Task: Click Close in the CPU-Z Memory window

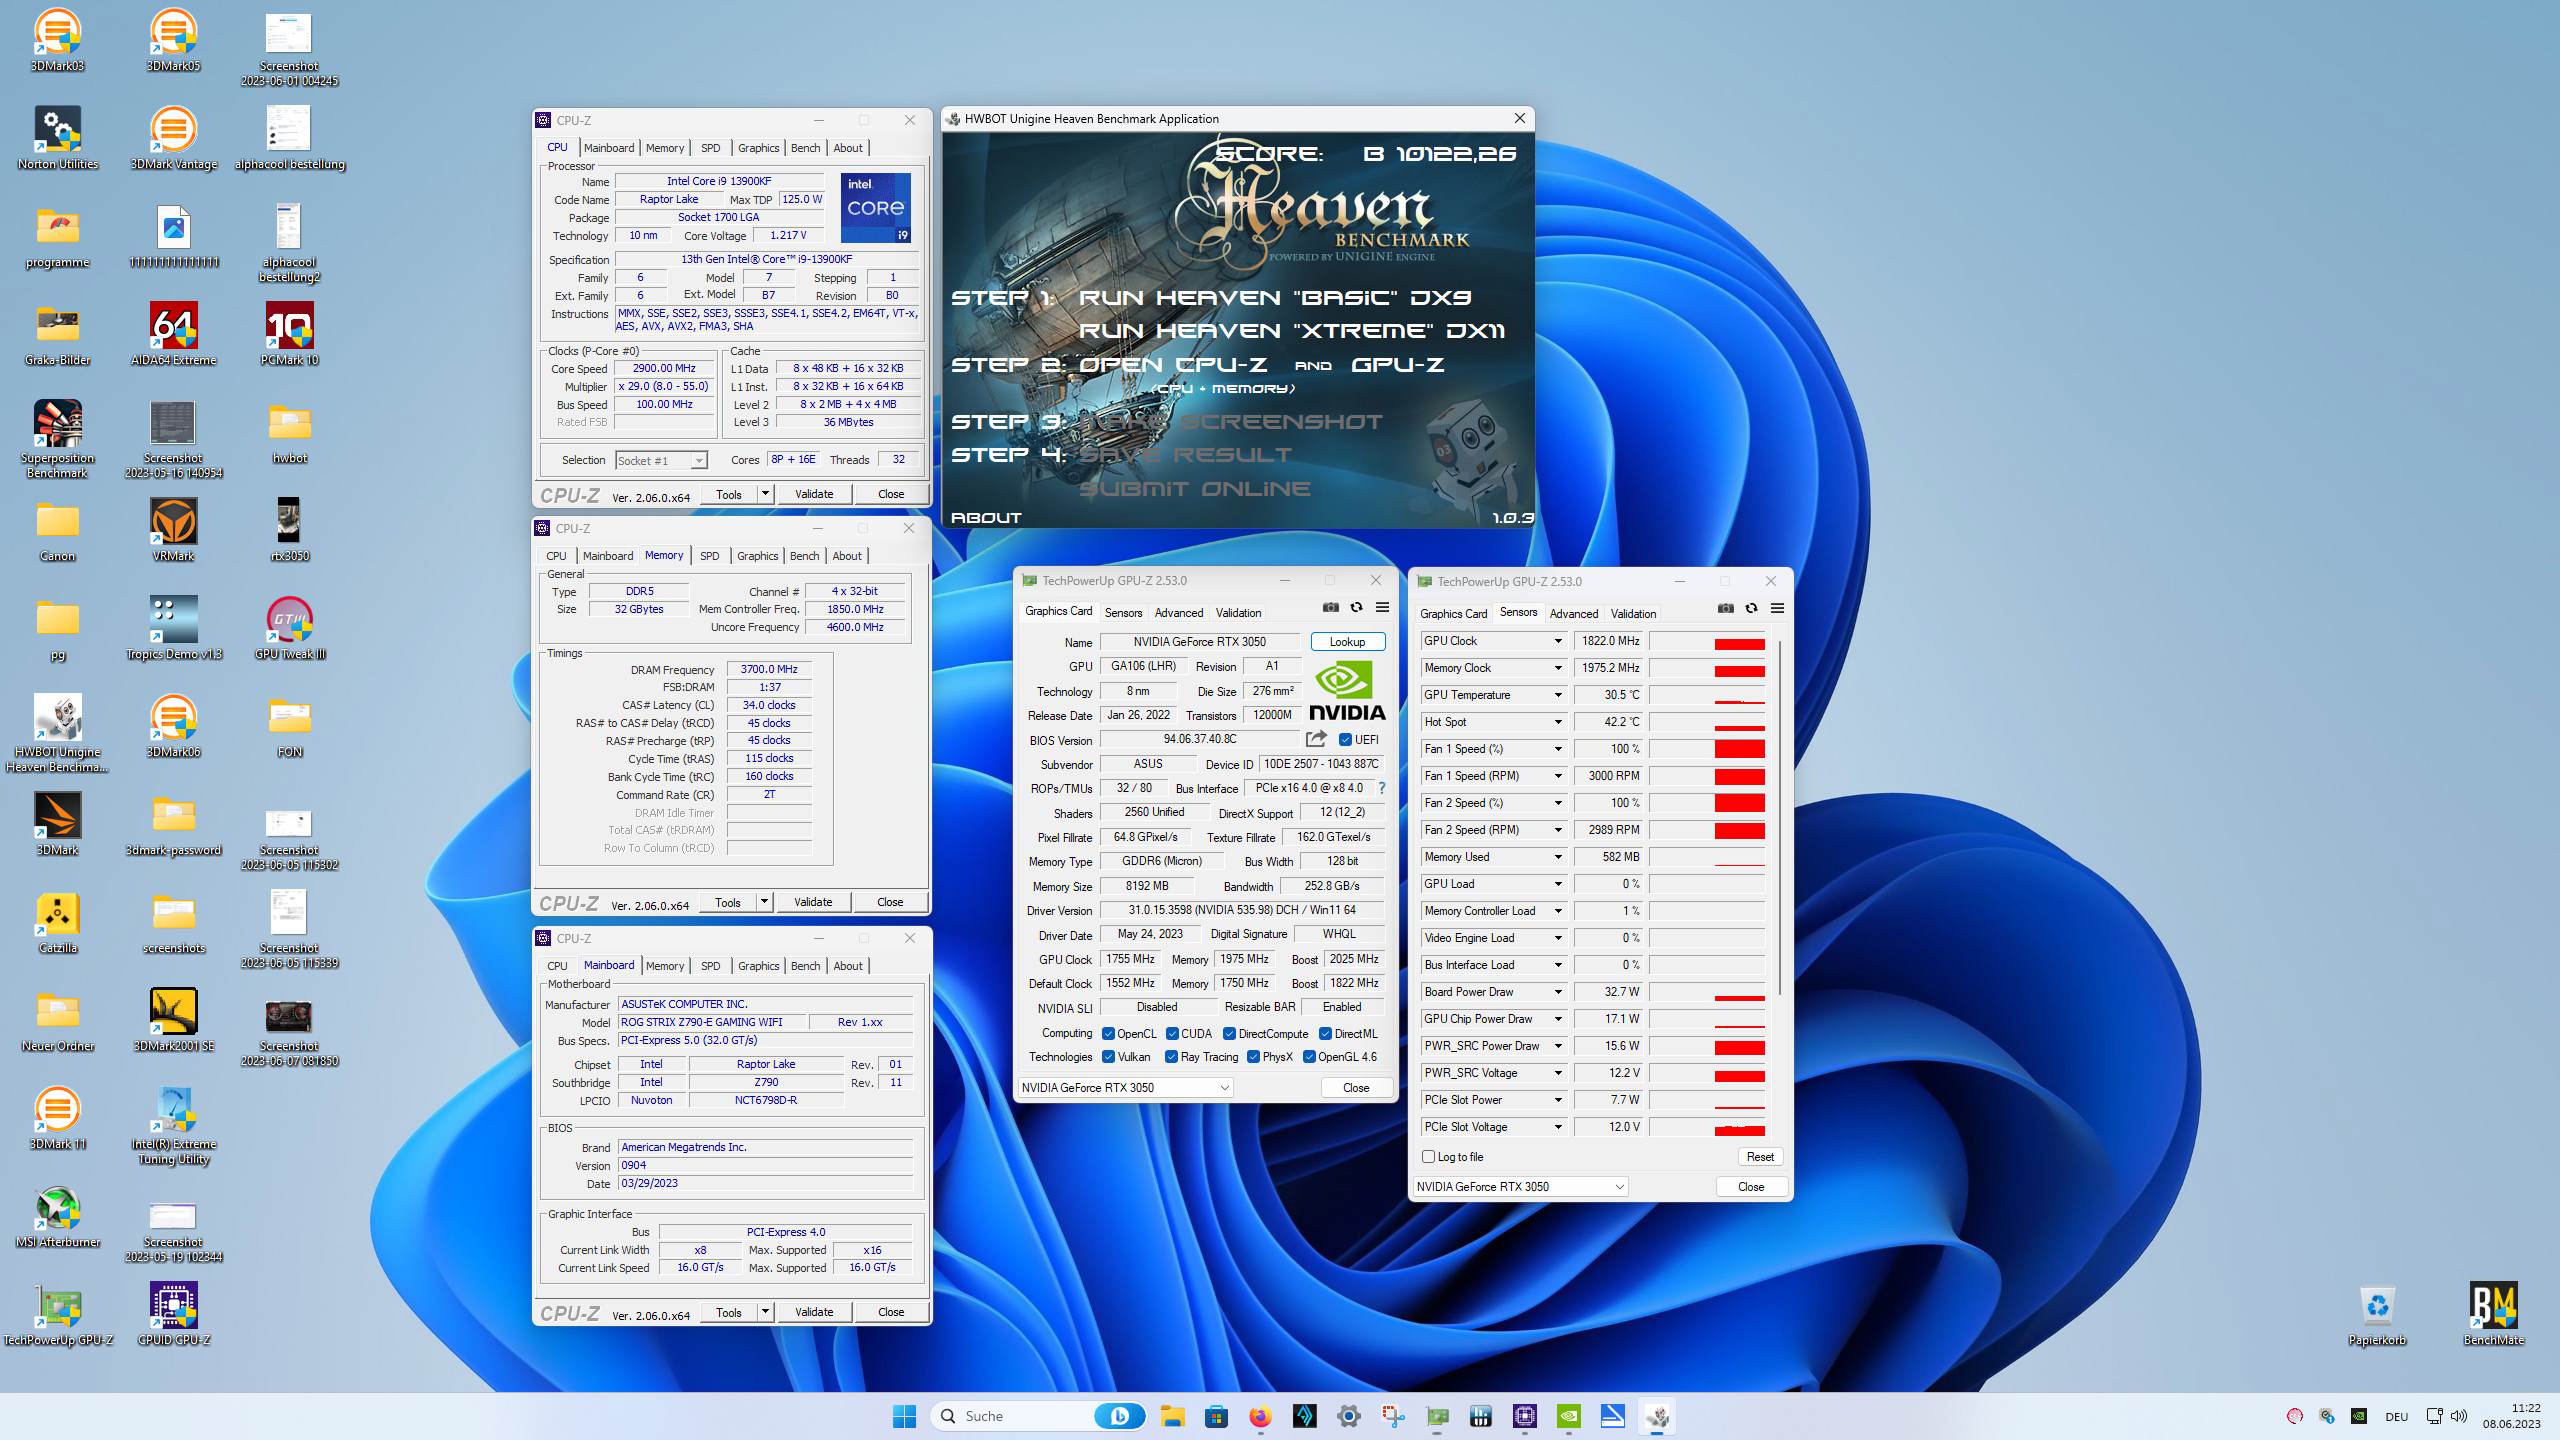Action: (890, 902)
